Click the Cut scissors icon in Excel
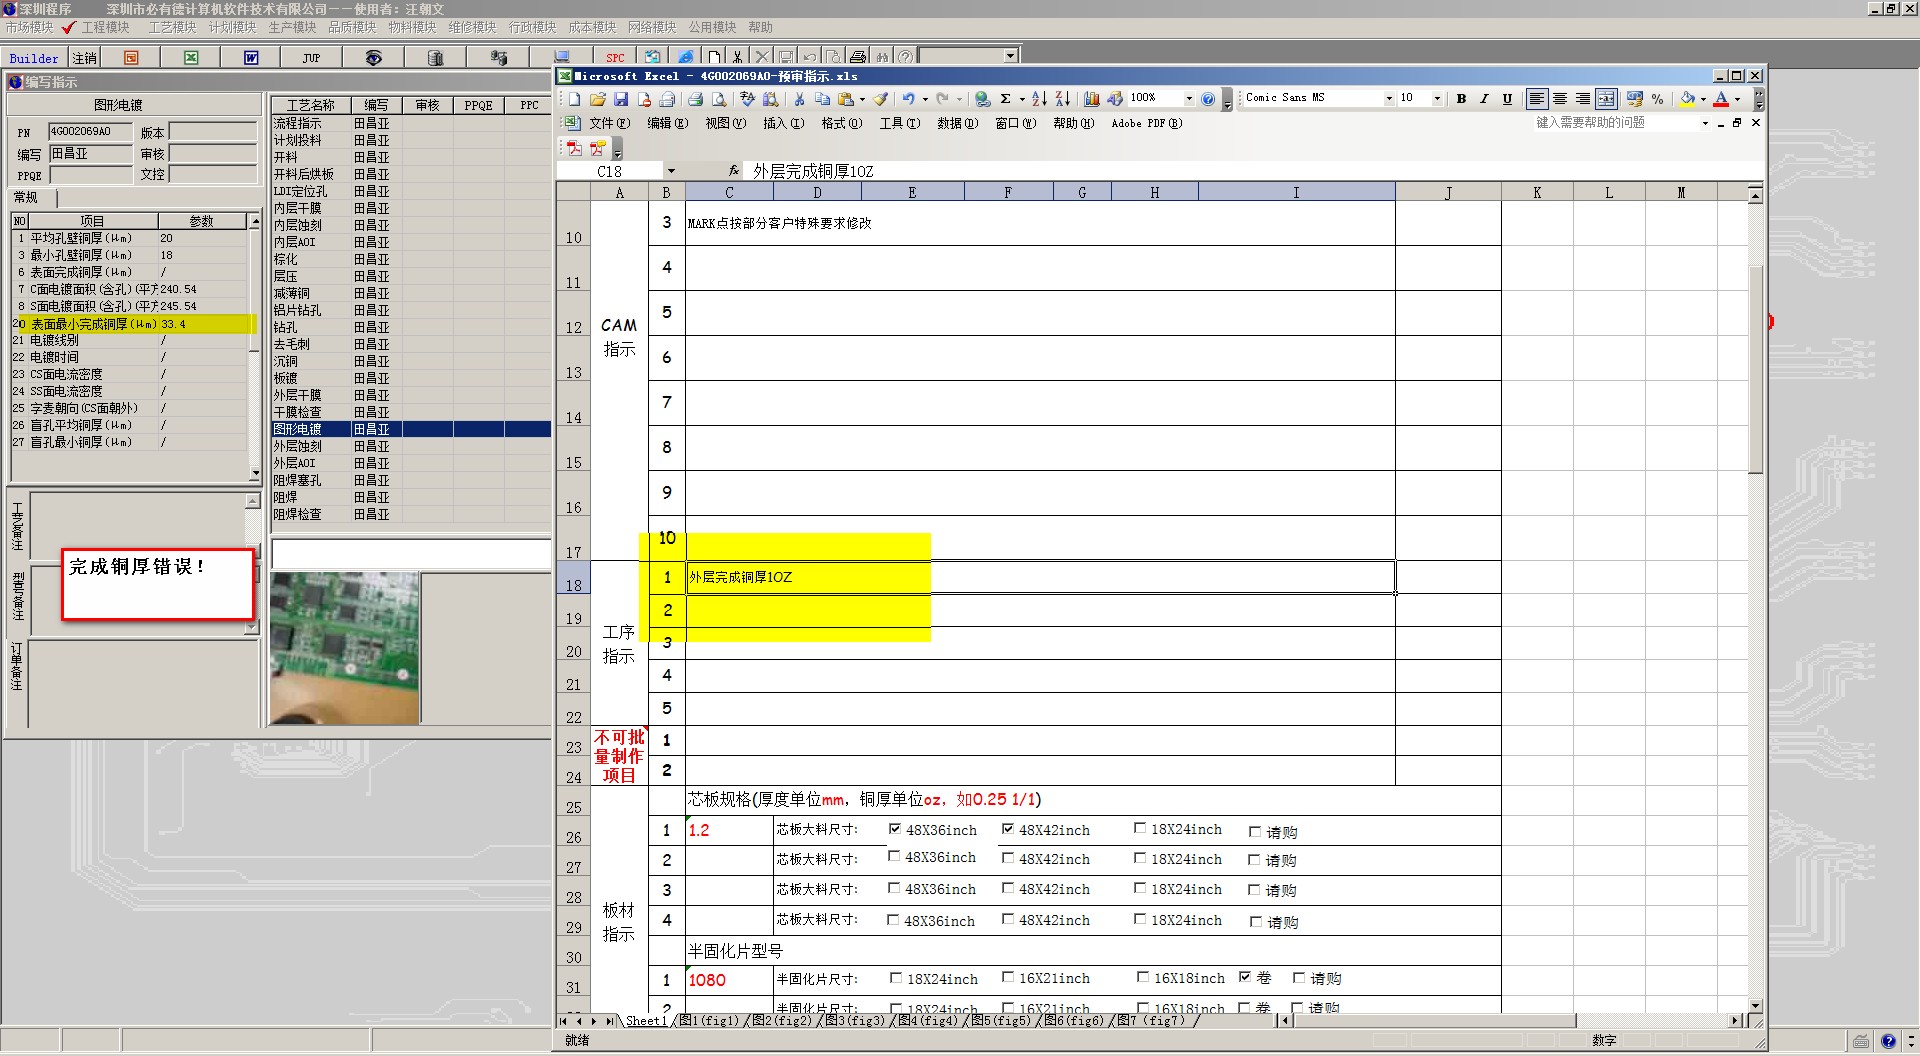The width and height of the screenshot is (1920, 1056). pos(799,99)
